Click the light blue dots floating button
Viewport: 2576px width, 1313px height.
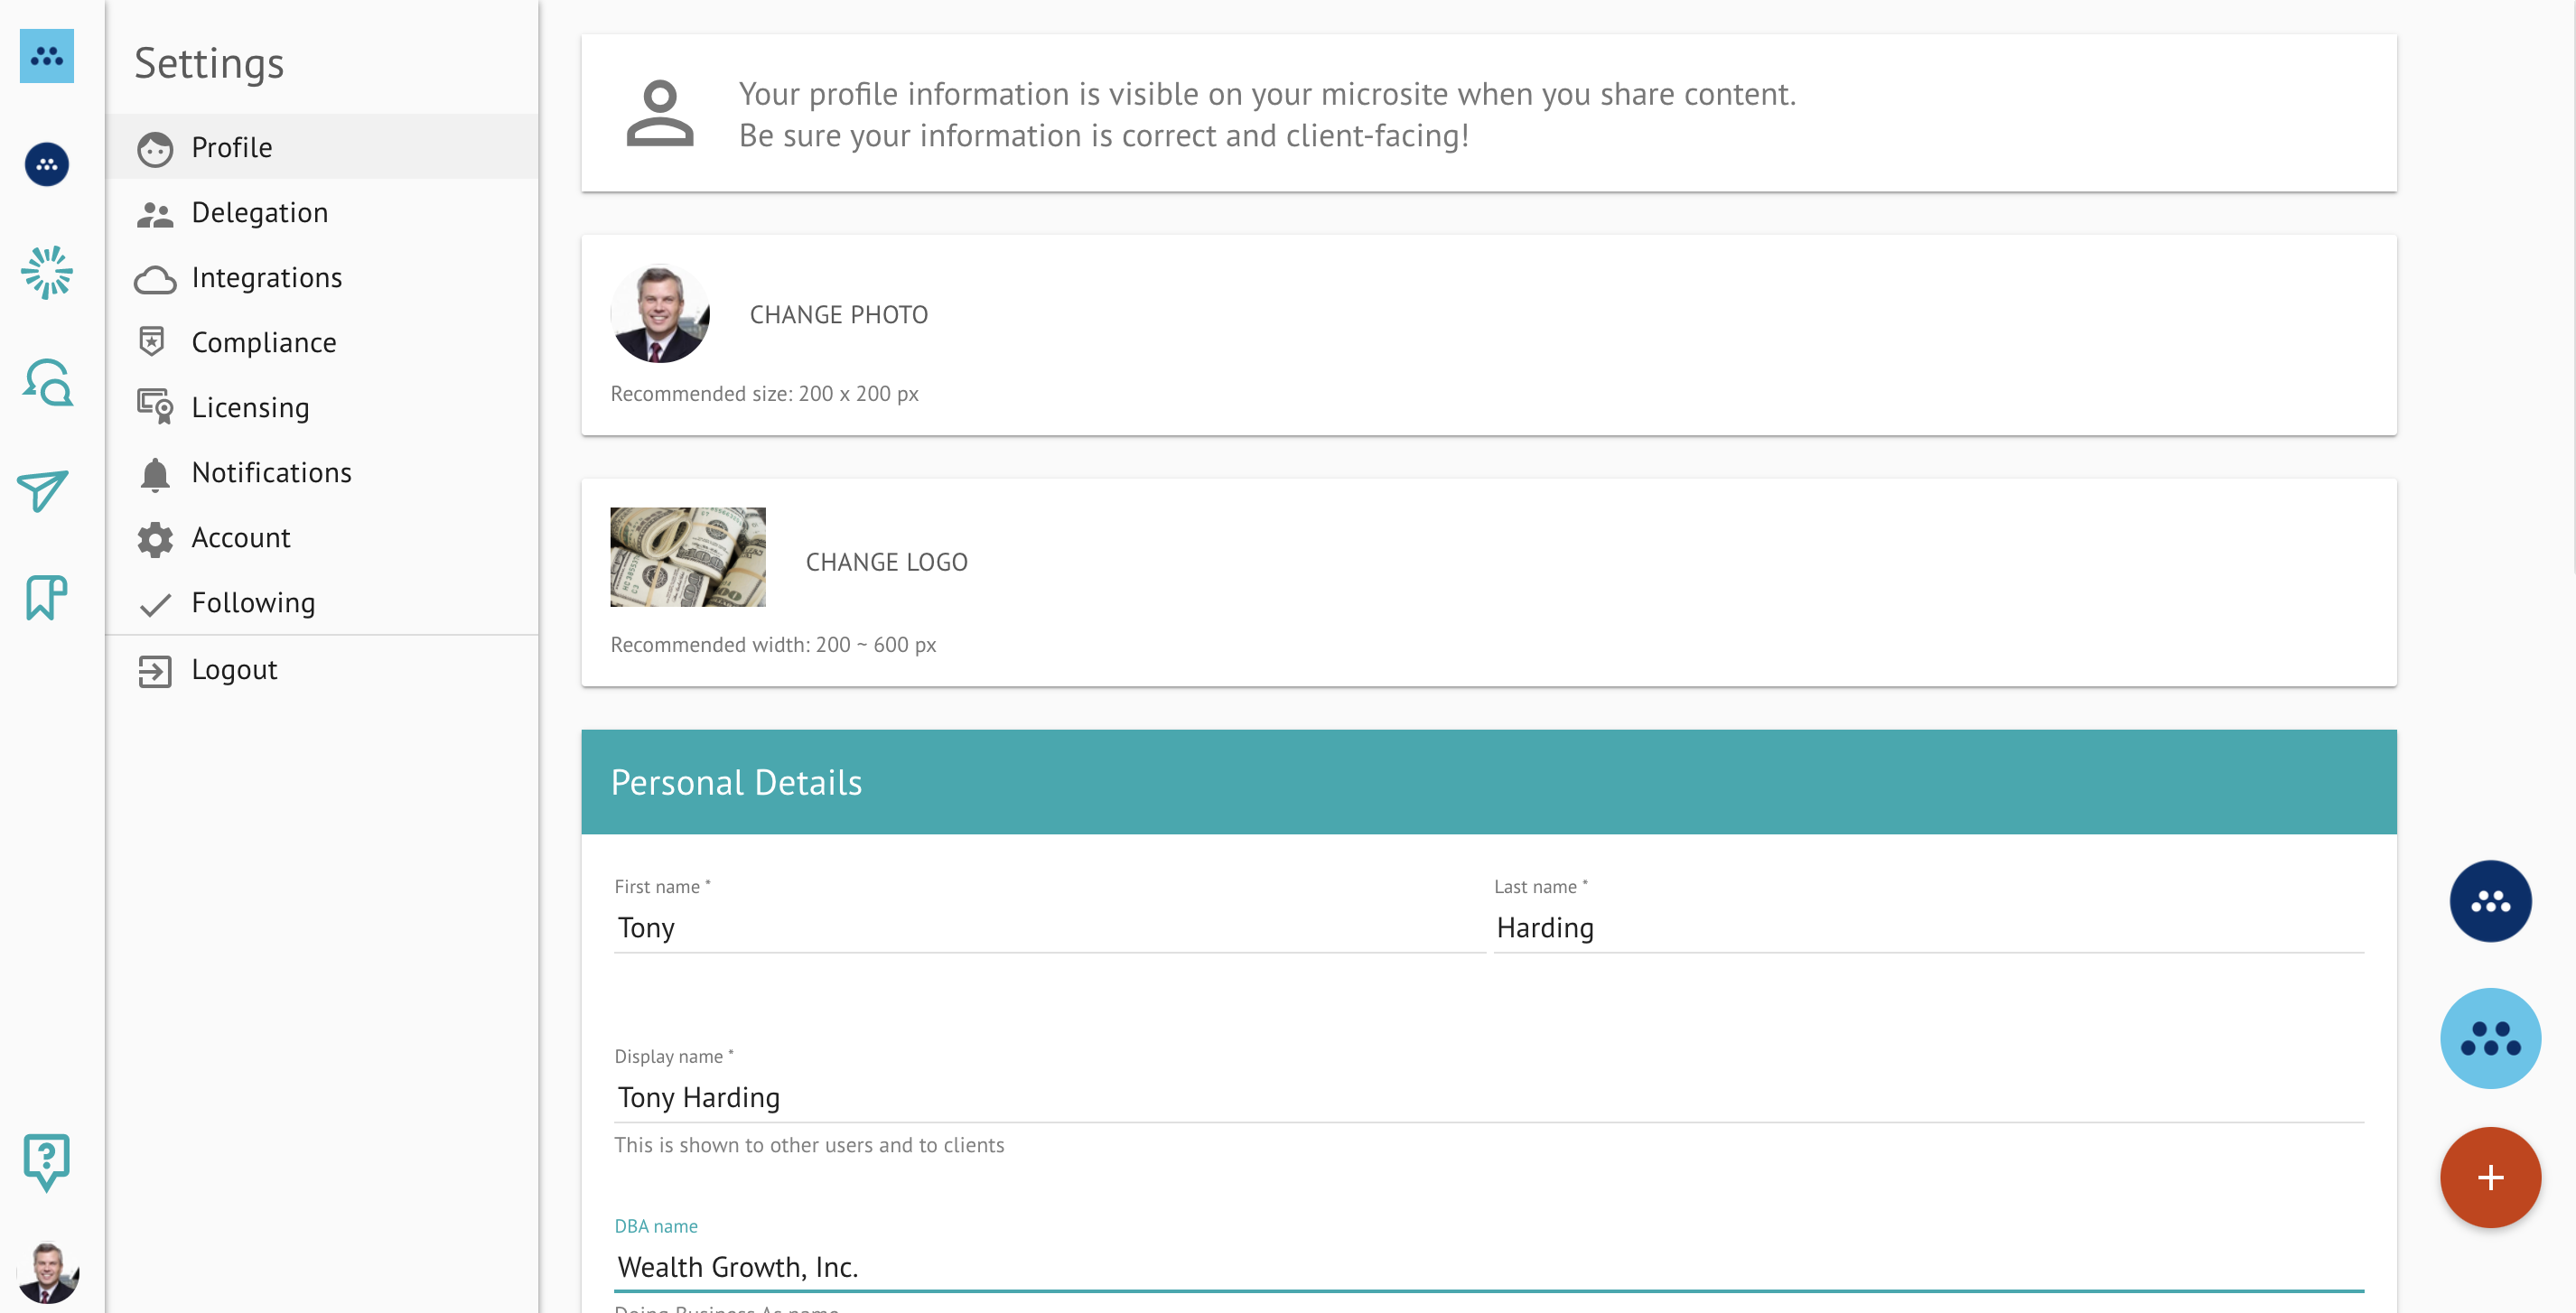pyautogui.click(x=2489, y=1038)
